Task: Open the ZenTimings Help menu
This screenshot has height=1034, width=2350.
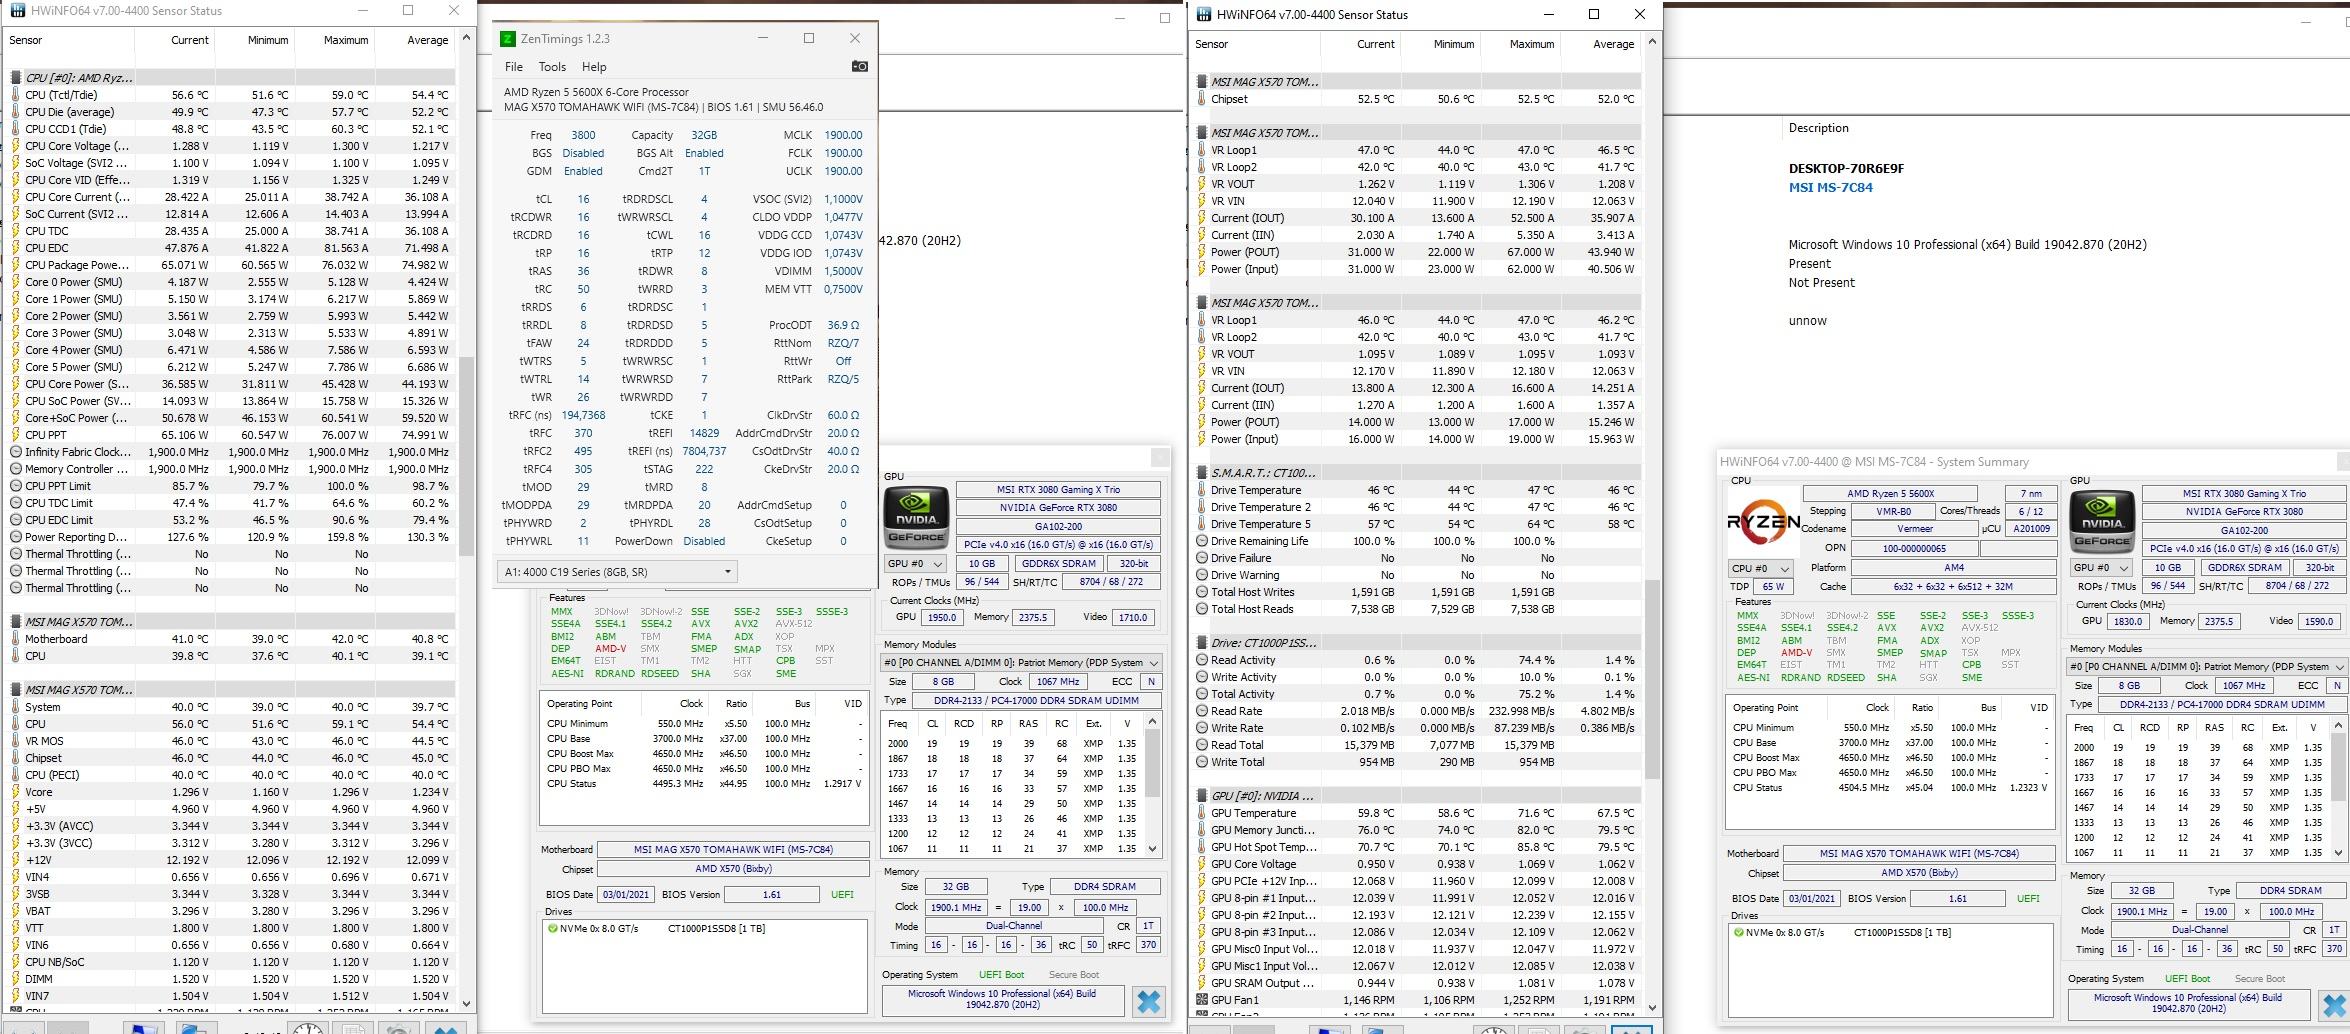Action: pos(594,67)
